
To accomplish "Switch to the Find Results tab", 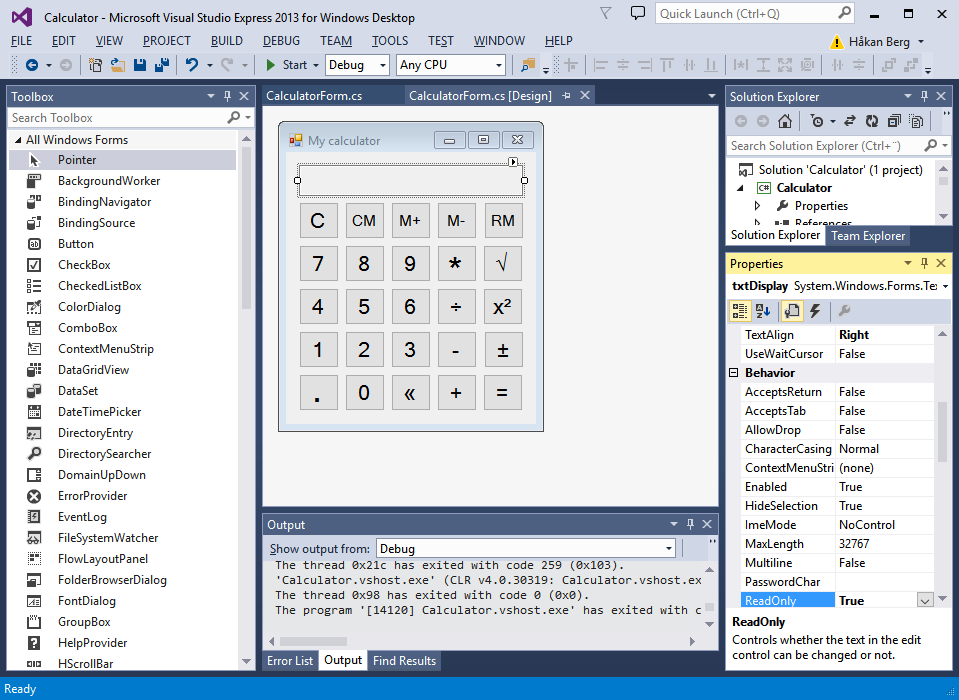I will tap(404, 660).
